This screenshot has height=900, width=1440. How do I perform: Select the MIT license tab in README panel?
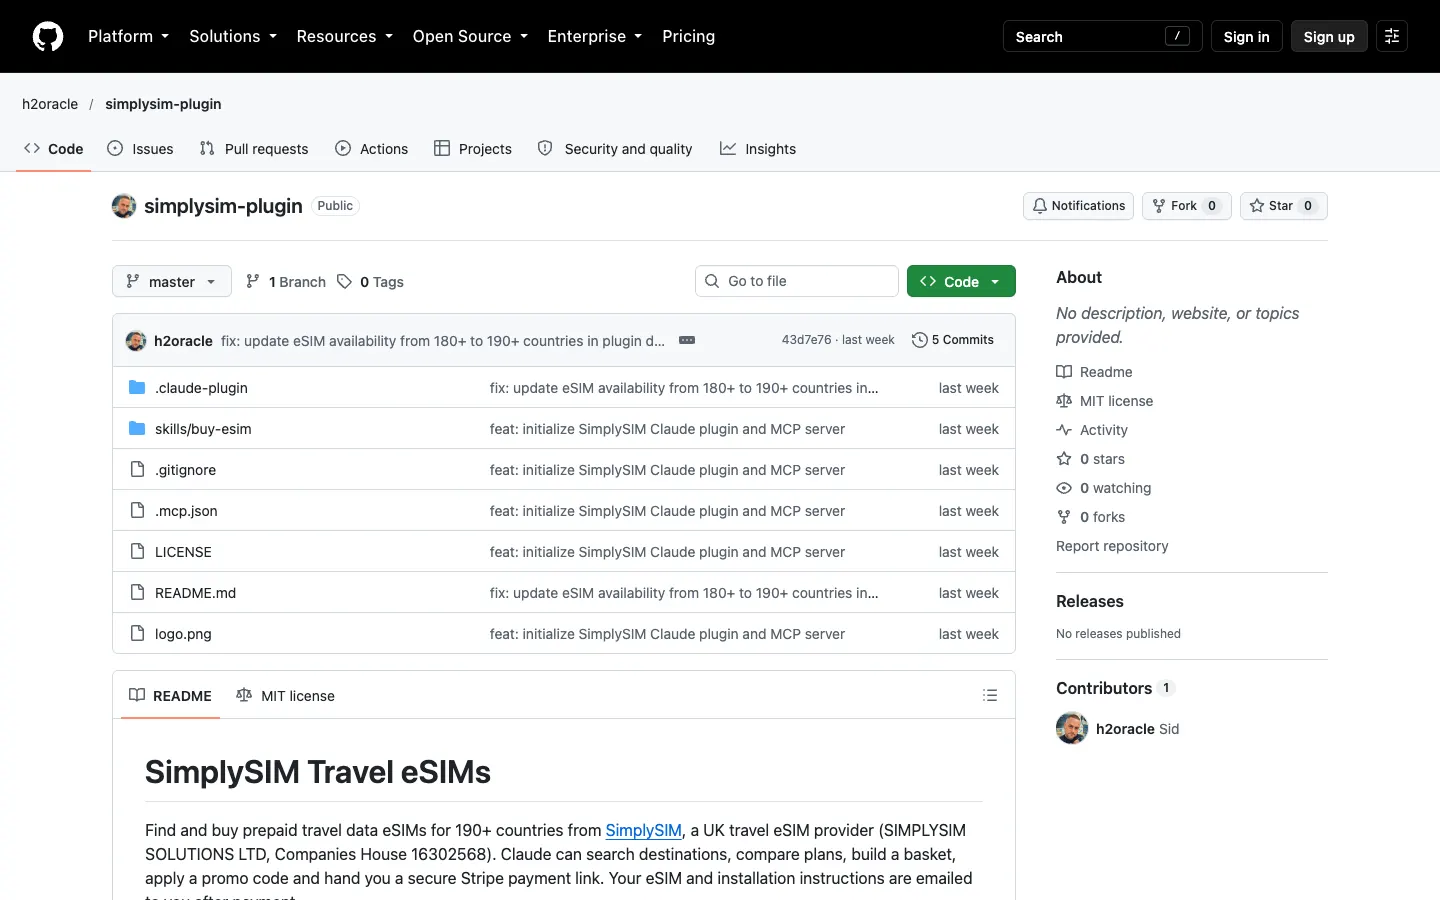pyautogui.click(x=286, y=695)
